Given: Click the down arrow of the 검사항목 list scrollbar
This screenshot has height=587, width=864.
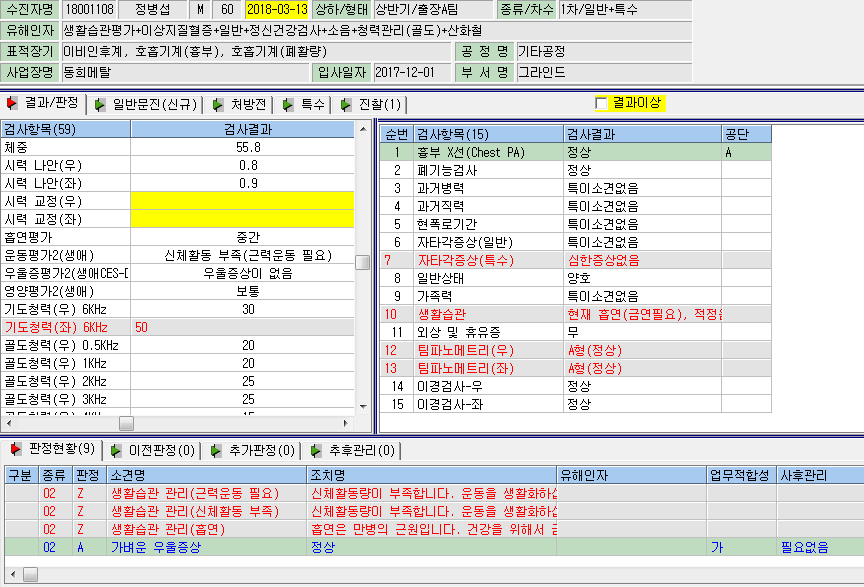Looking at the screenshot, I should 363,407.
